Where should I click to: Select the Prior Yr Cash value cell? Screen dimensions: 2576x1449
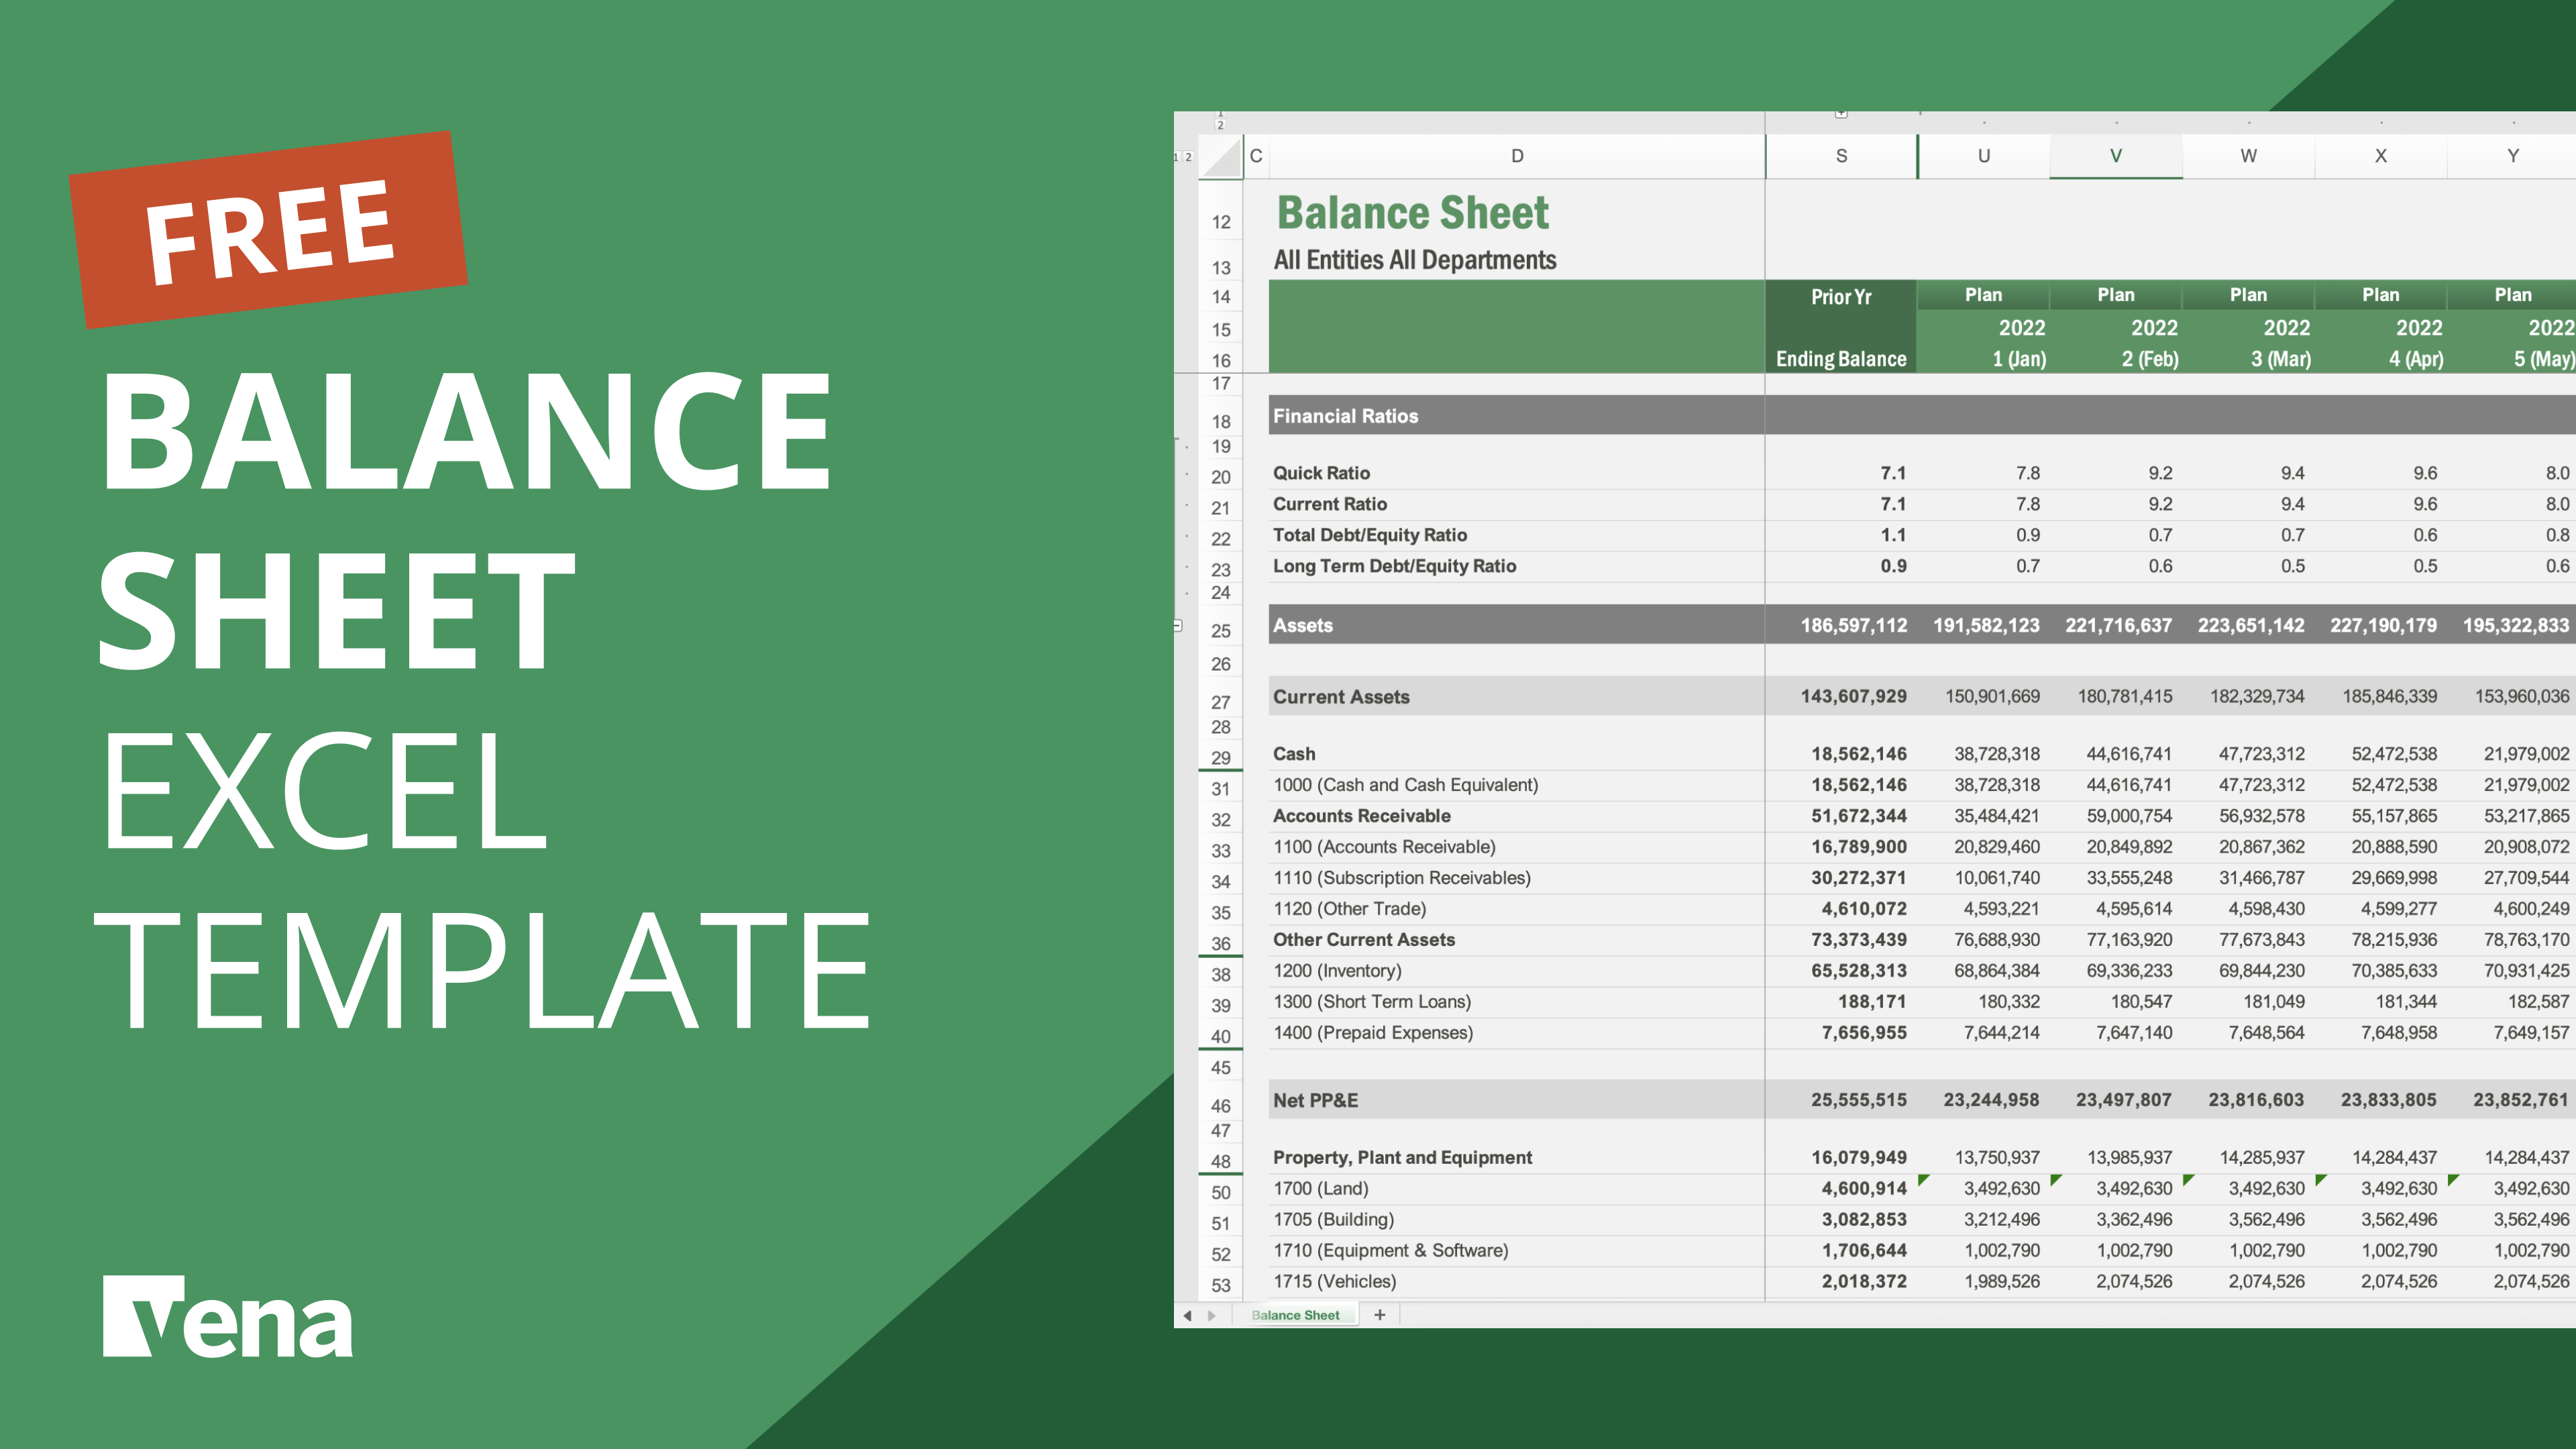tap(1858, 754)
